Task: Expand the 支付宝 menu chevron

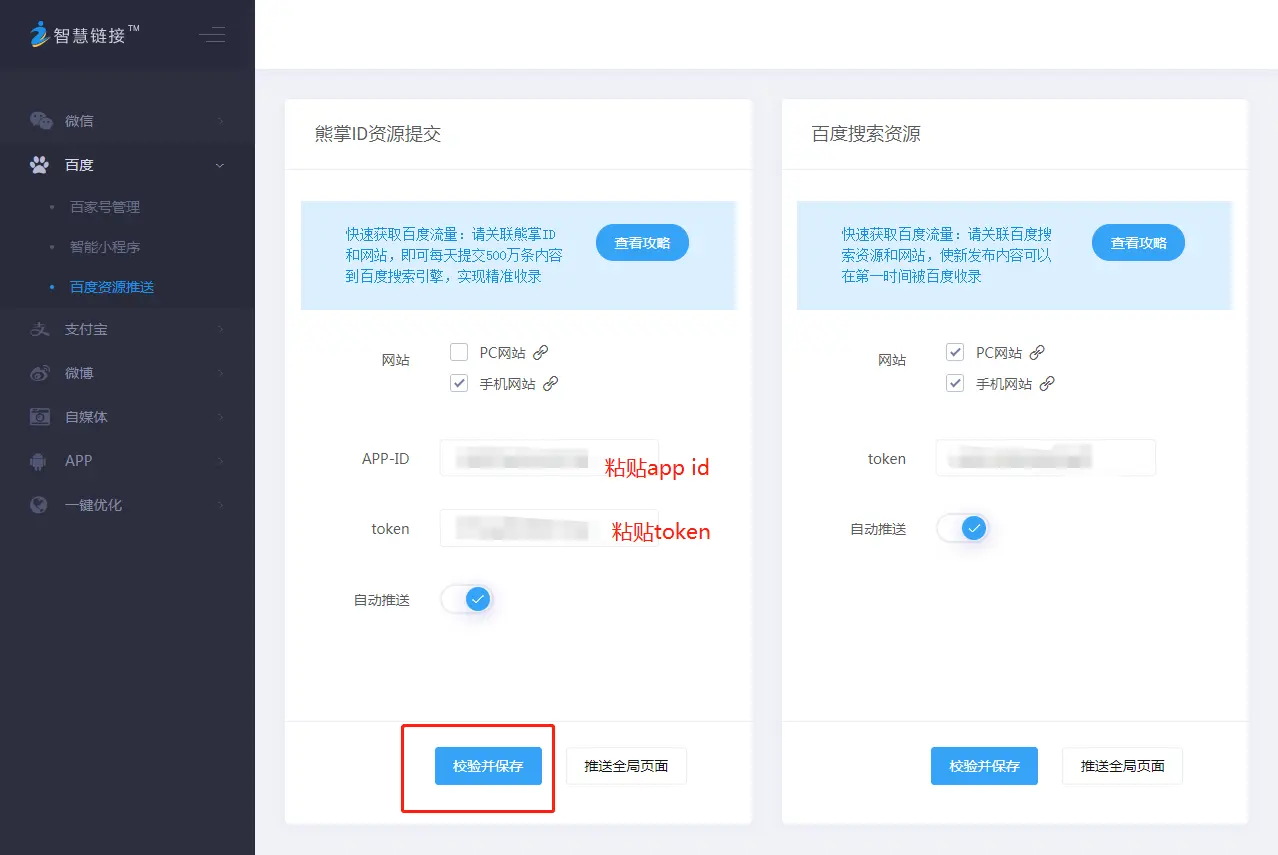Action: tap(220, 329)
